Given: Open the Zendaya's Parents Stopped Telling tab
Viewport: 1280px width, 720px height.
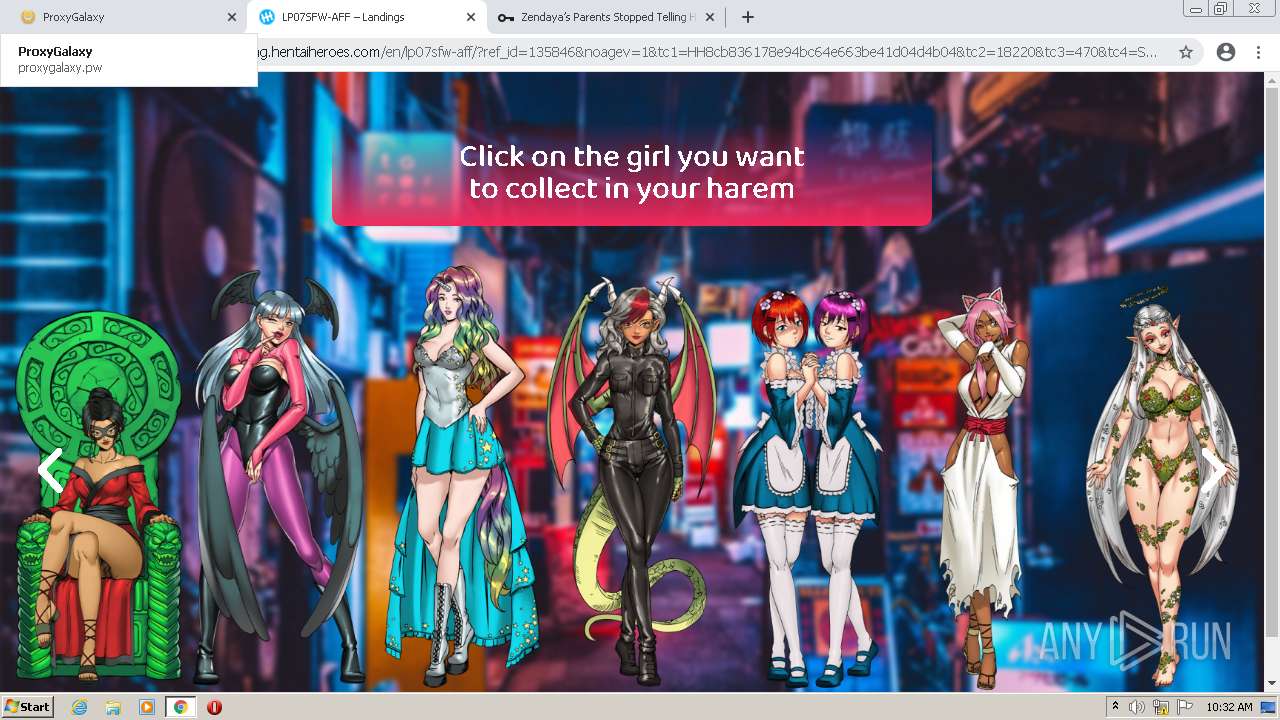Looking at the screenshot, I should click(x=605, y=17).
